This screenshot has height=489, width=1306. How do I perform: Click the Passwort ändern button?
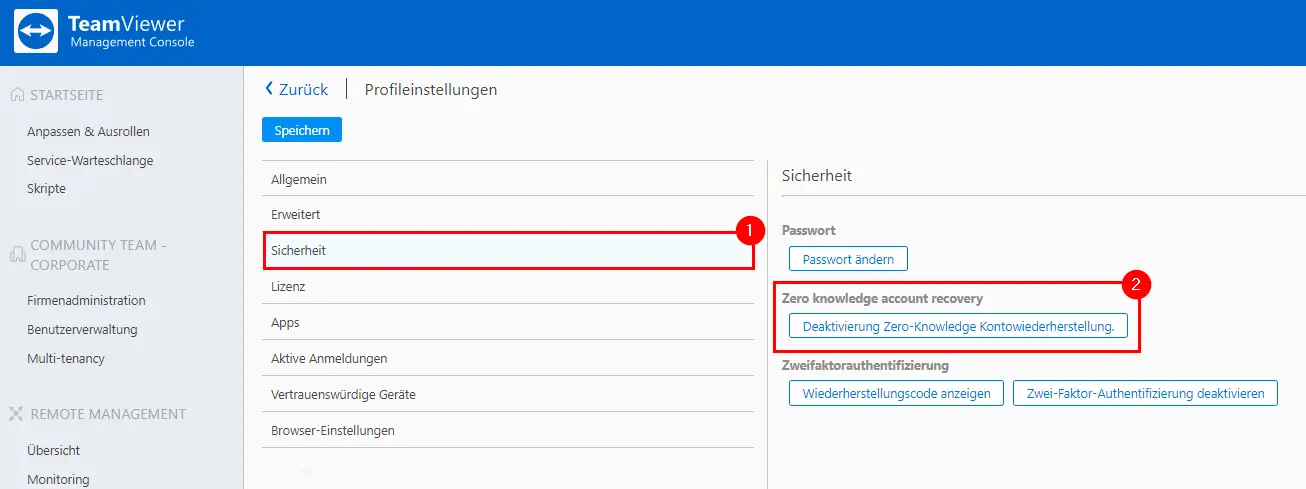[x=848, y=258]
